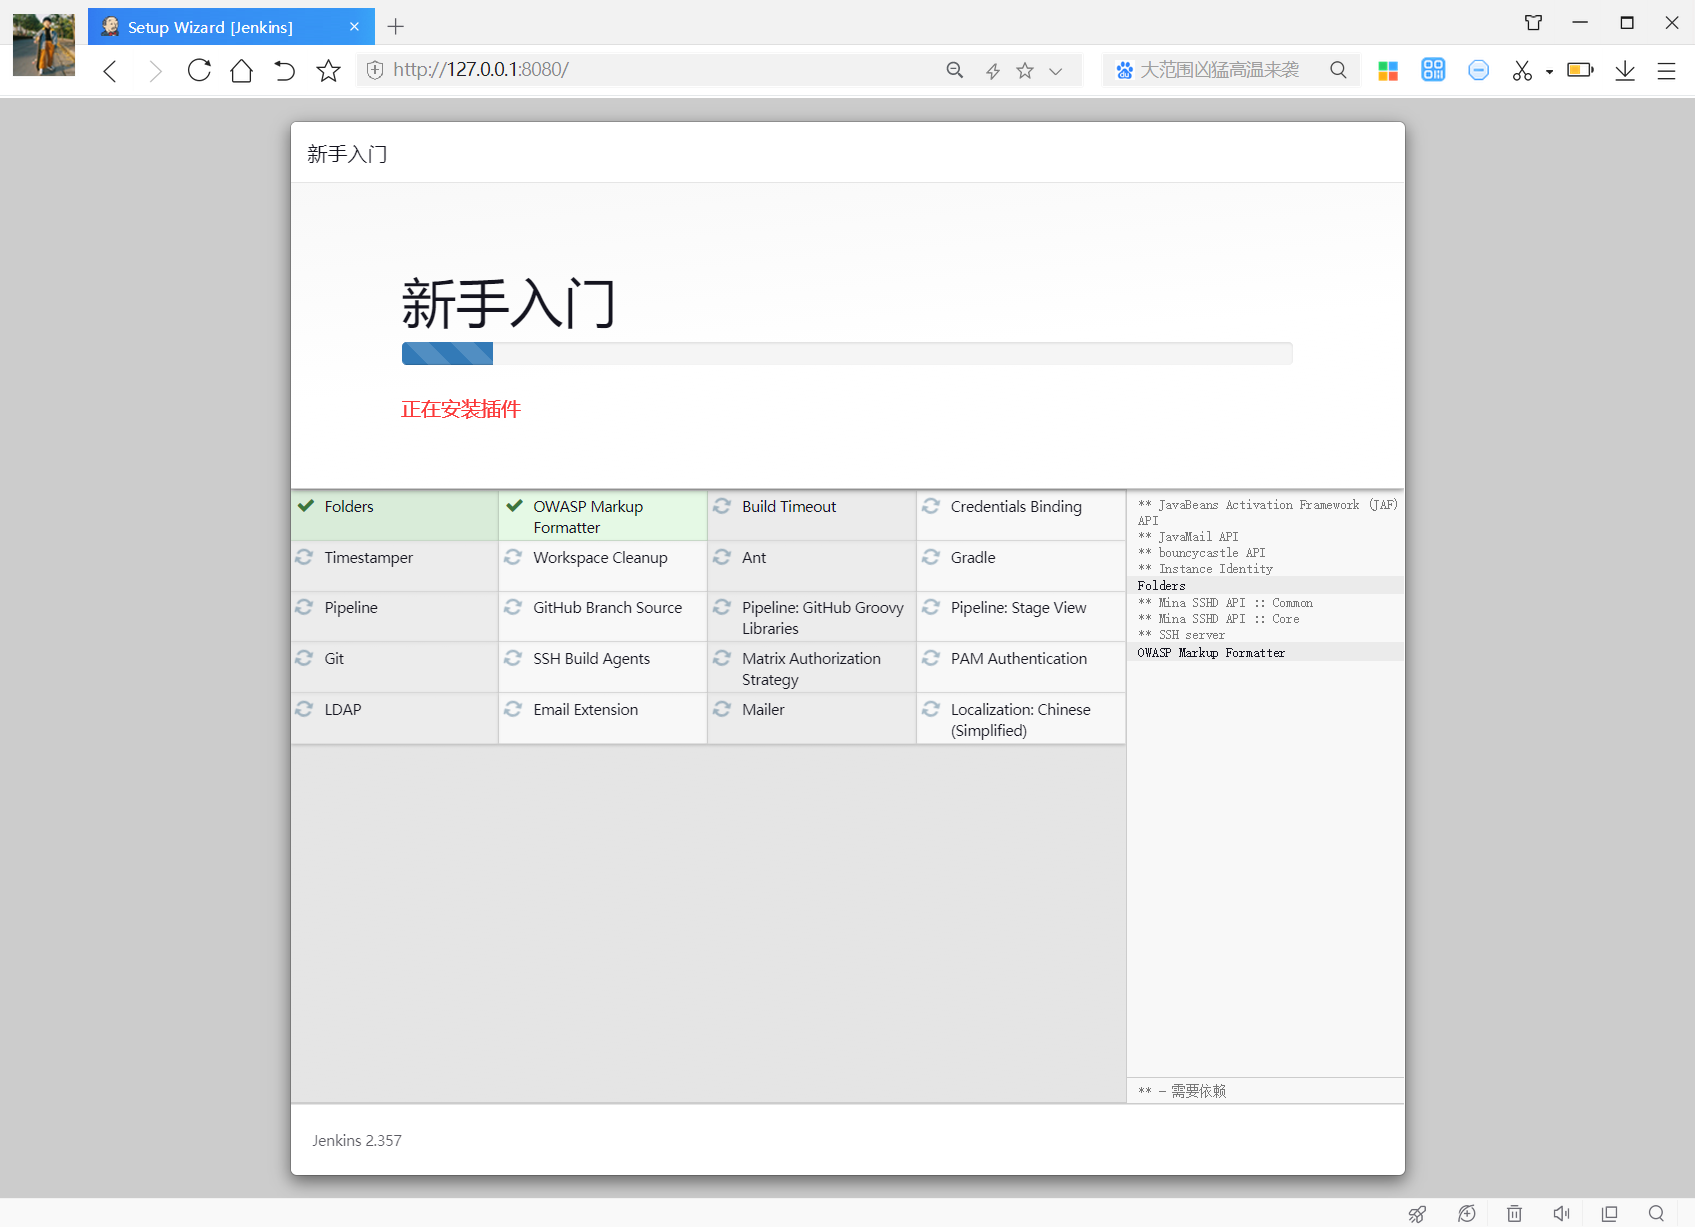Mute sound via status bar speaker icon
Viewport: 1695px width, 1227px height.
click(1561, 1213)
